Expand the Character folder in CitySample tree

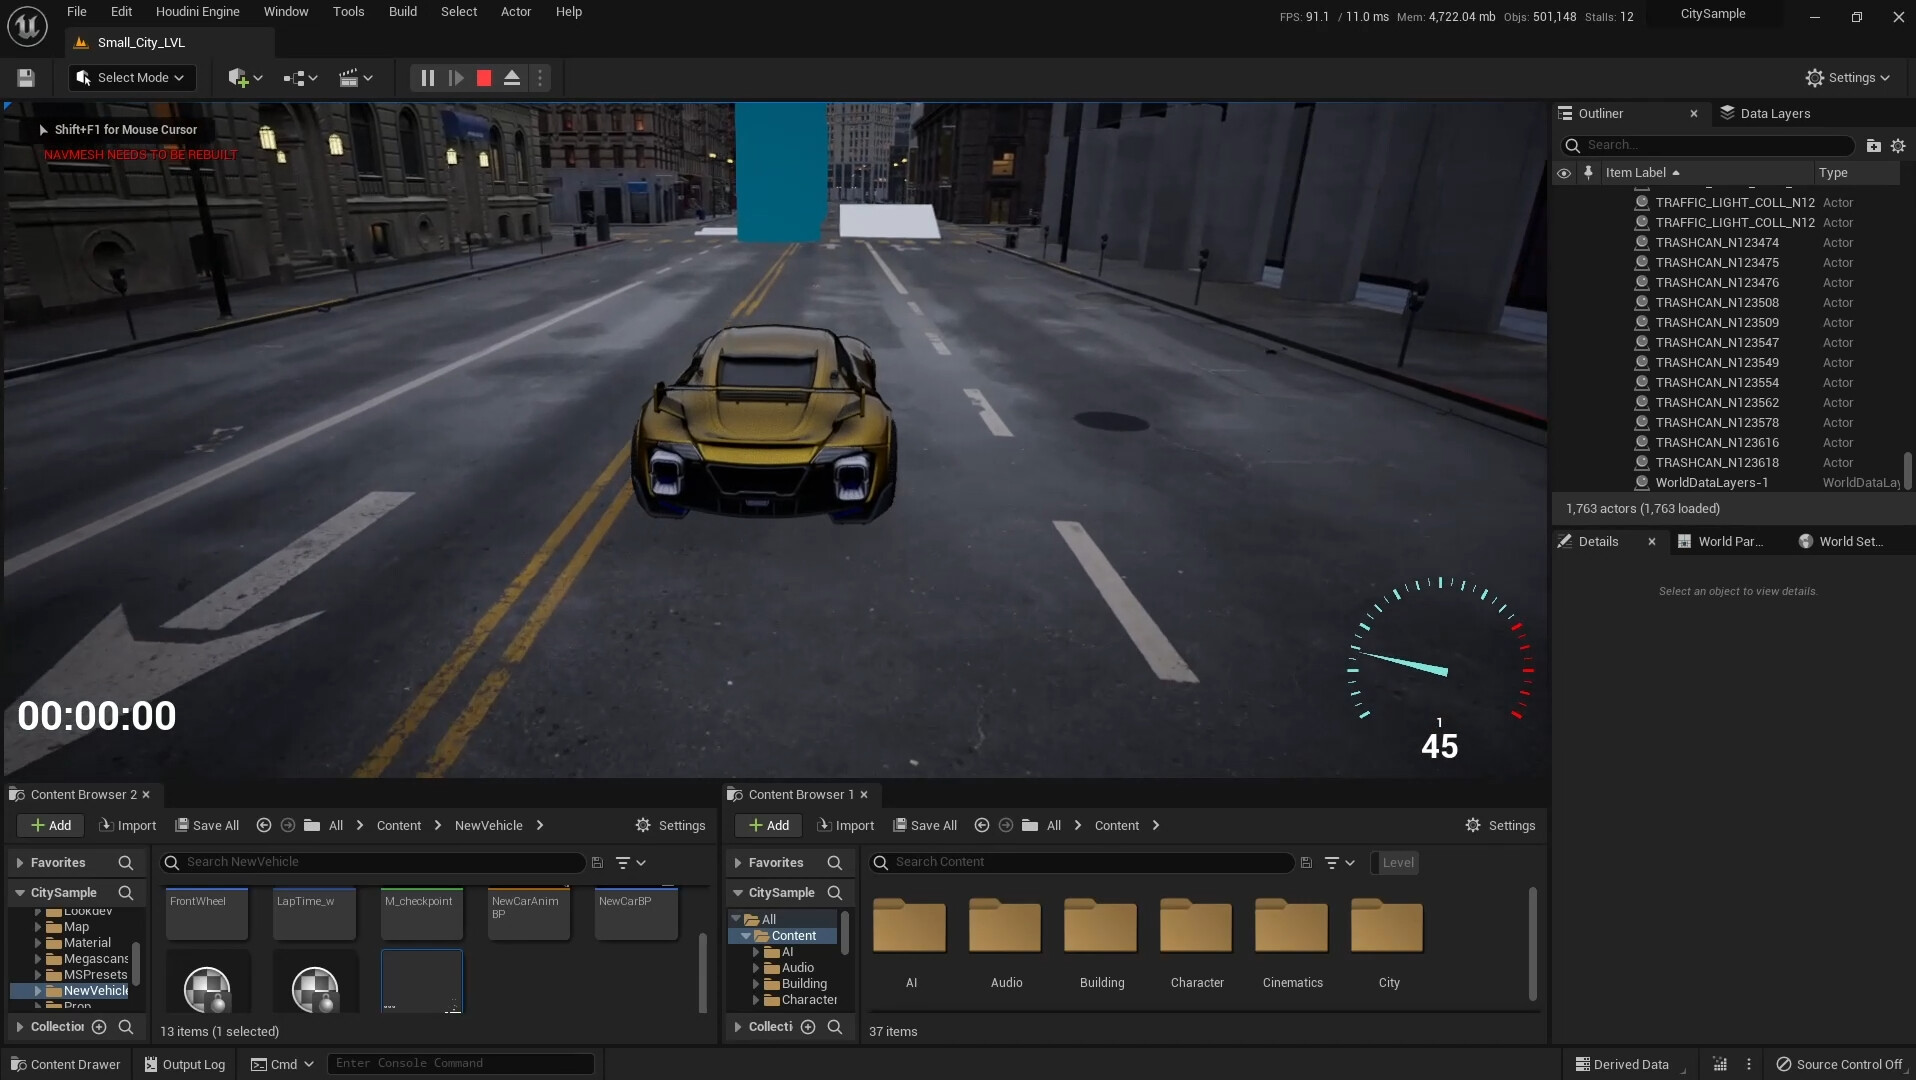coord(757,999)
